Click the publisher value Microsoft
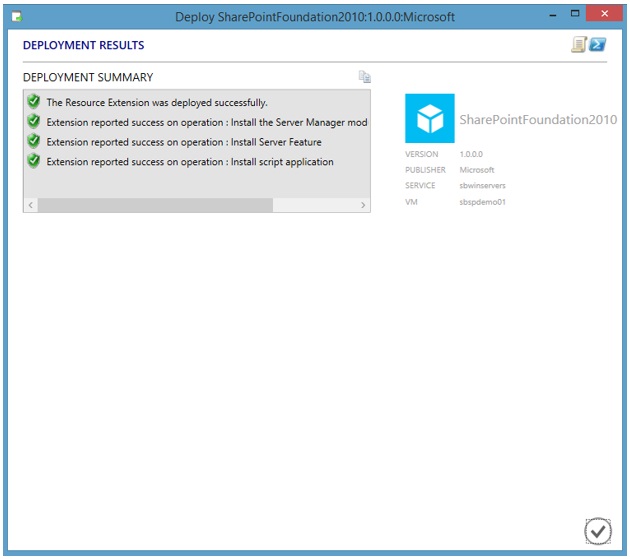Viewport: 630px width, 559px height. (477, 170)
